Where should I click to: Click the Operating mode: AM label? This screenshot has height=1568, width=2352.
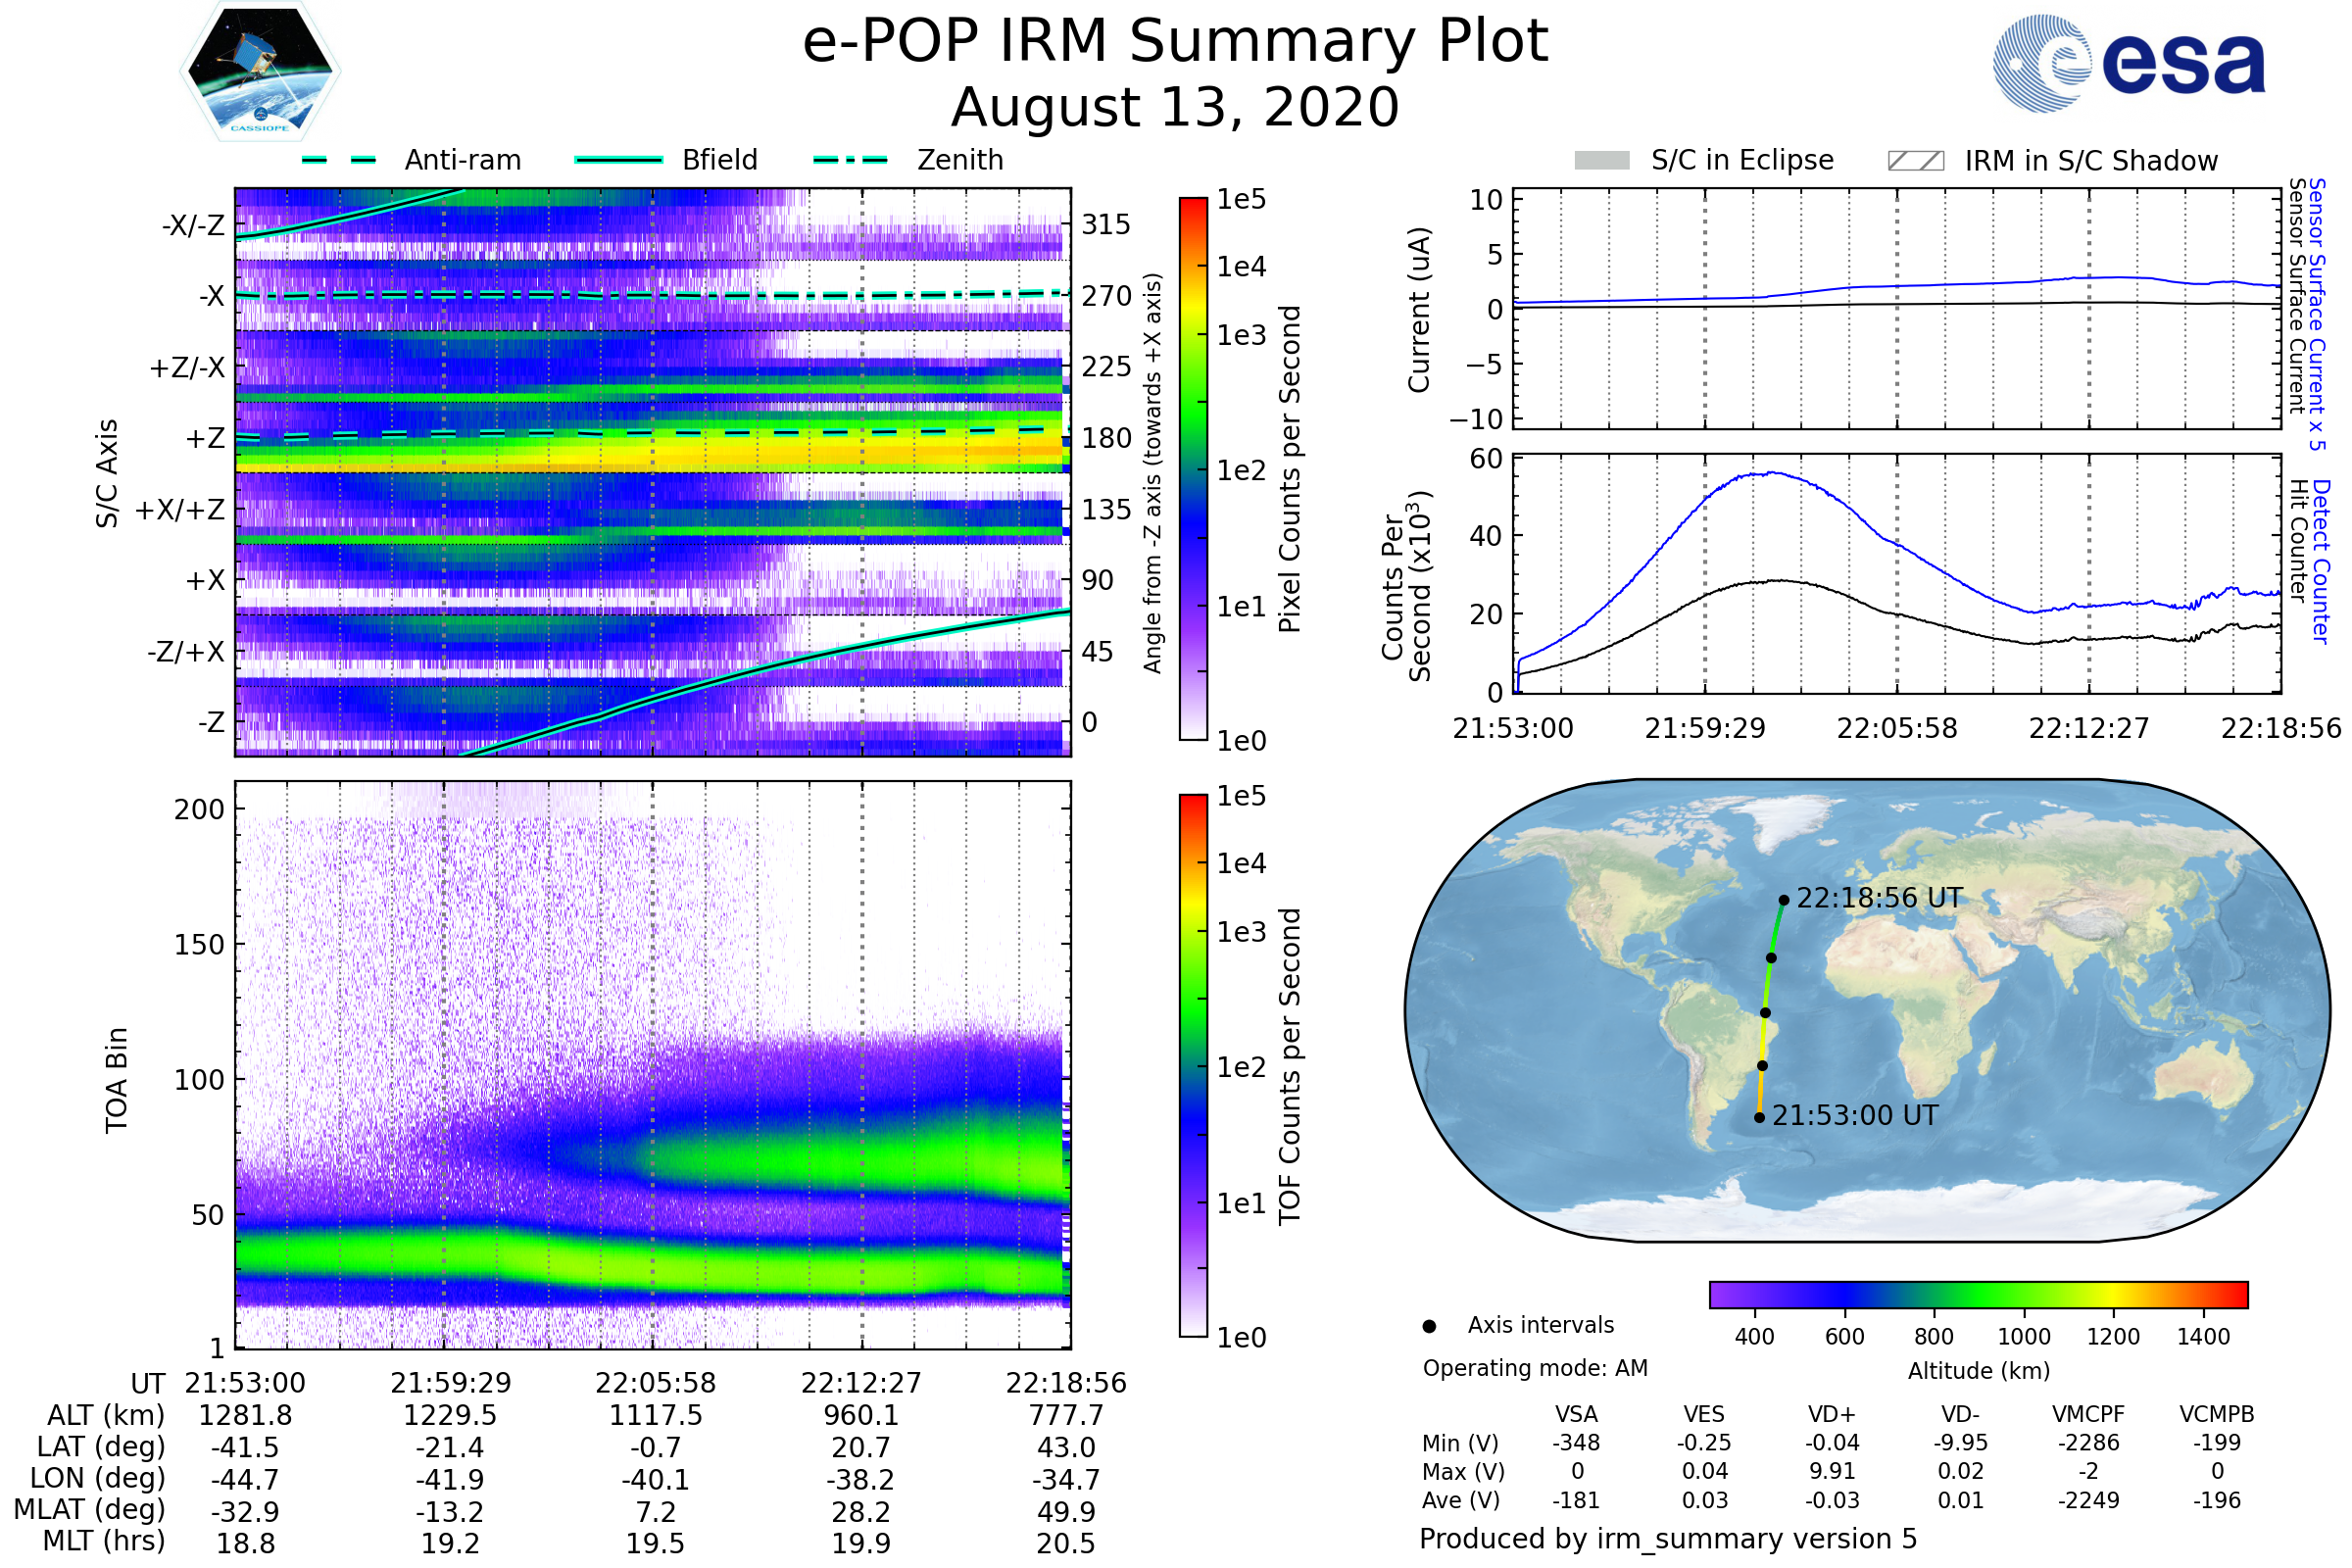click(1535, 1368)
